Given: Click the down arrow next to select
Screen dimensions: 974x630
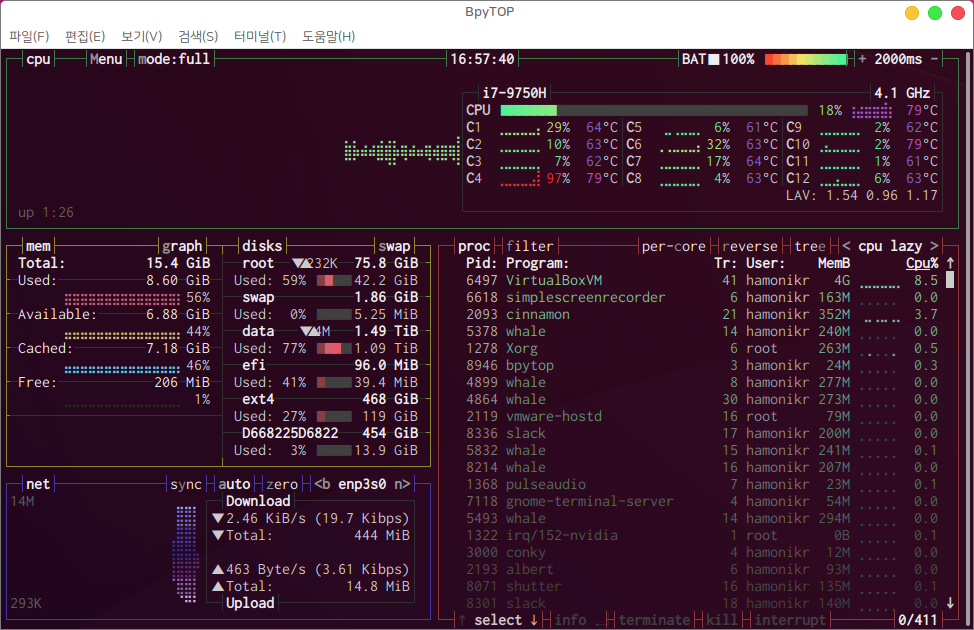Looking at the screenshot, I should coord(534,620).
